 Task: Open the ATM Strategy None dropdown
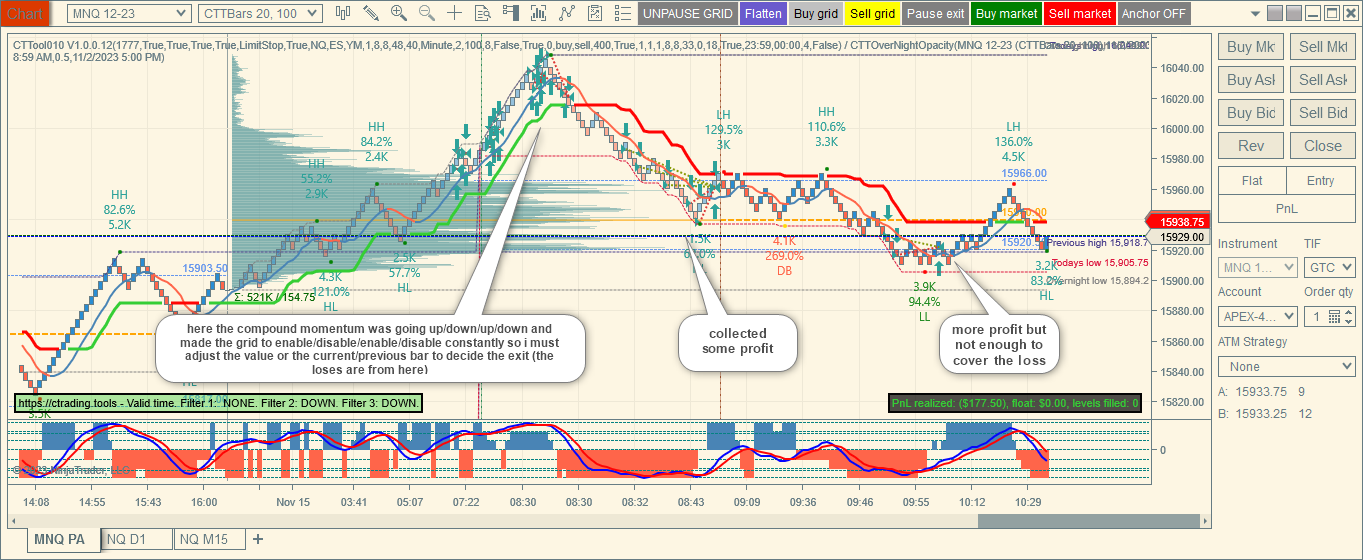[1287, 367]
